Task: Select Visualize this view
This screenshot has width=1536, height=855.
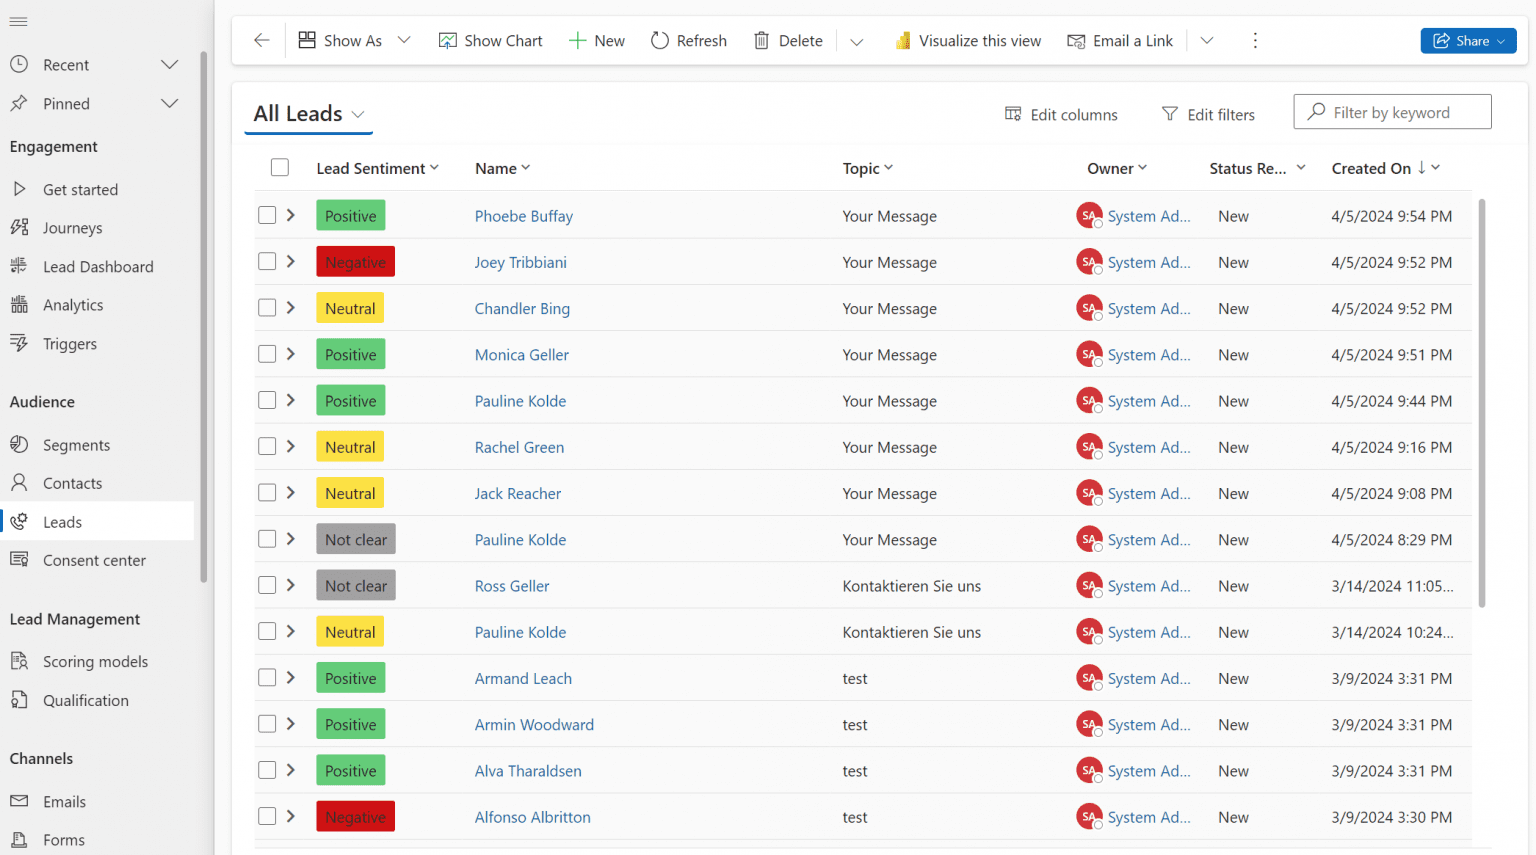Action: pos(967,40)
